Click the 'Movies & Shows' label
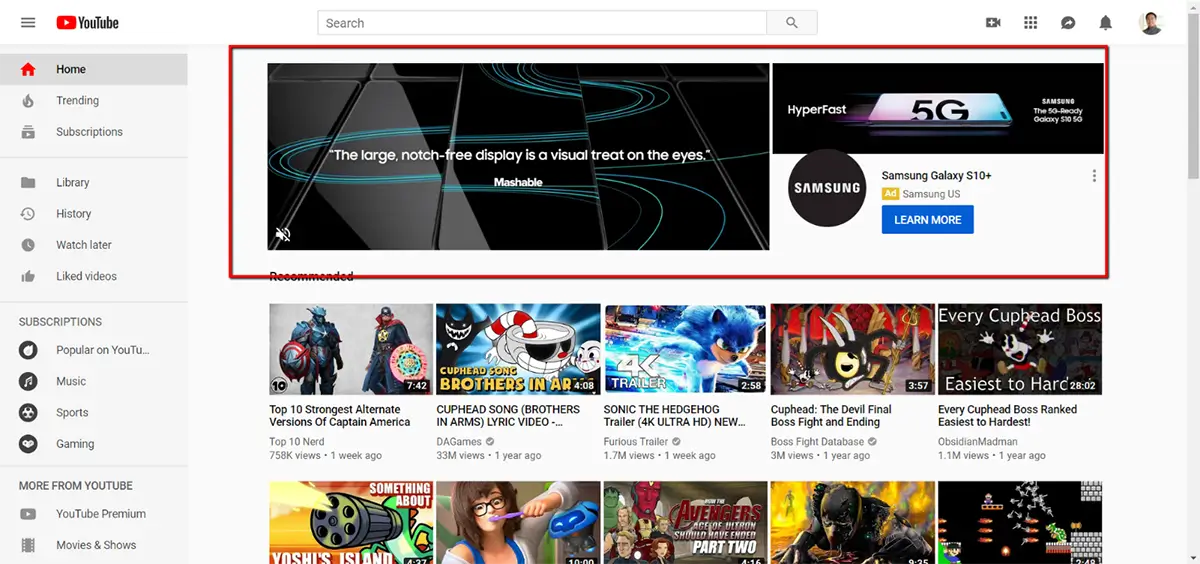The image size is (1200, 564). pyautogui.click(x=96, y=545)
